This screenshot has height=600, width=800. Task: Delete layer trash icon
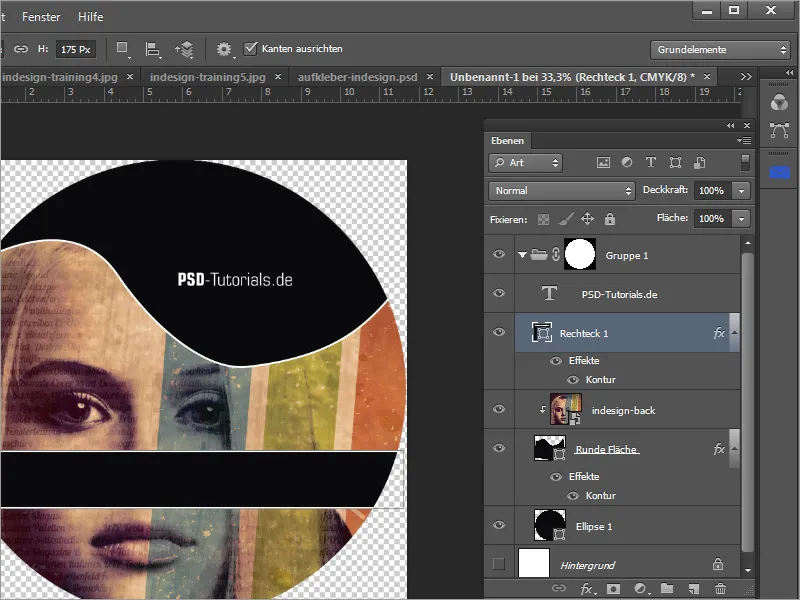(x=720, y=589)
